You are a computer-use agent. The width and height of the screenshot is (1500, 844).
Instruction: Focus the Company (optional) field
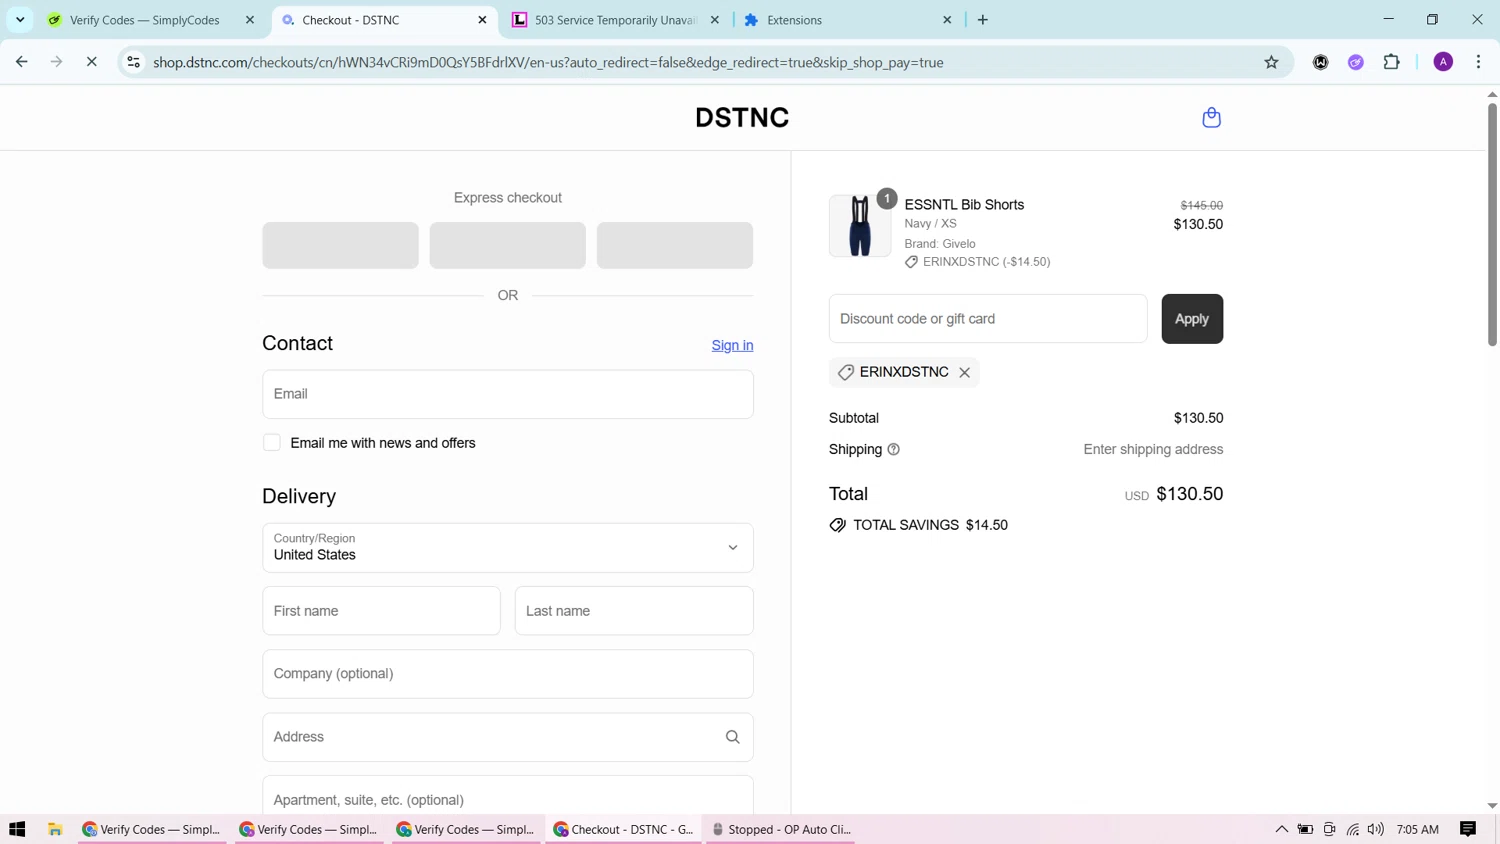coord(508,674)
